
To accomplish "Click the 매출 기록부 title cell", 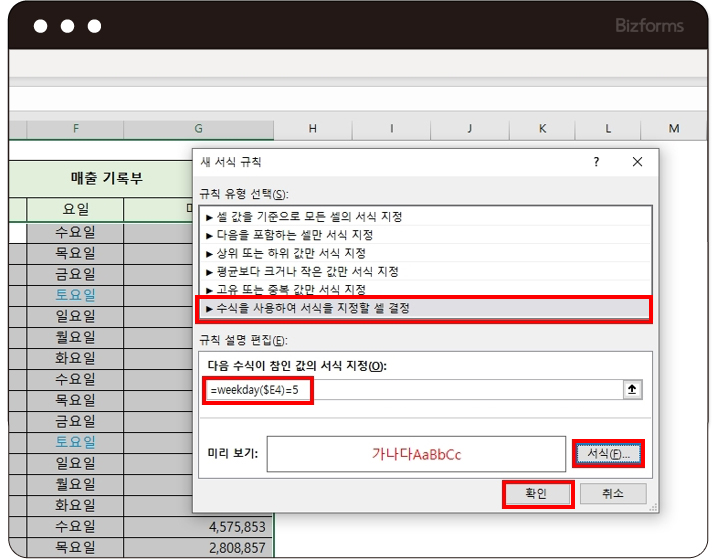I will [x=106, y=178].
